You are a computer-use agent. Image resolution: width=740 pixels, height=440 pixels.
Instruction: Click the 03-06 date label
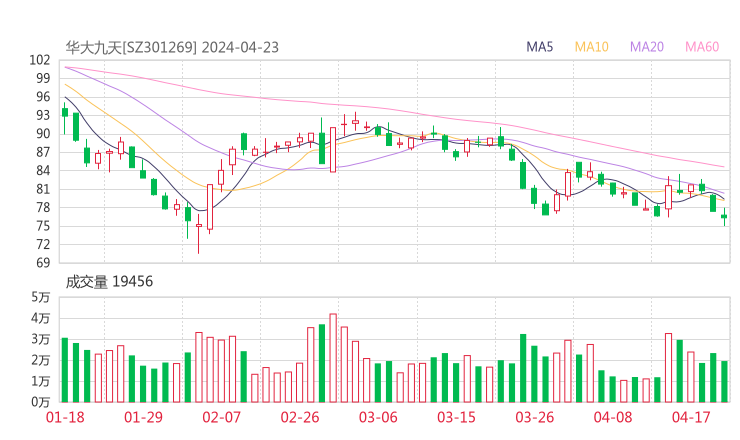(378, 417)
